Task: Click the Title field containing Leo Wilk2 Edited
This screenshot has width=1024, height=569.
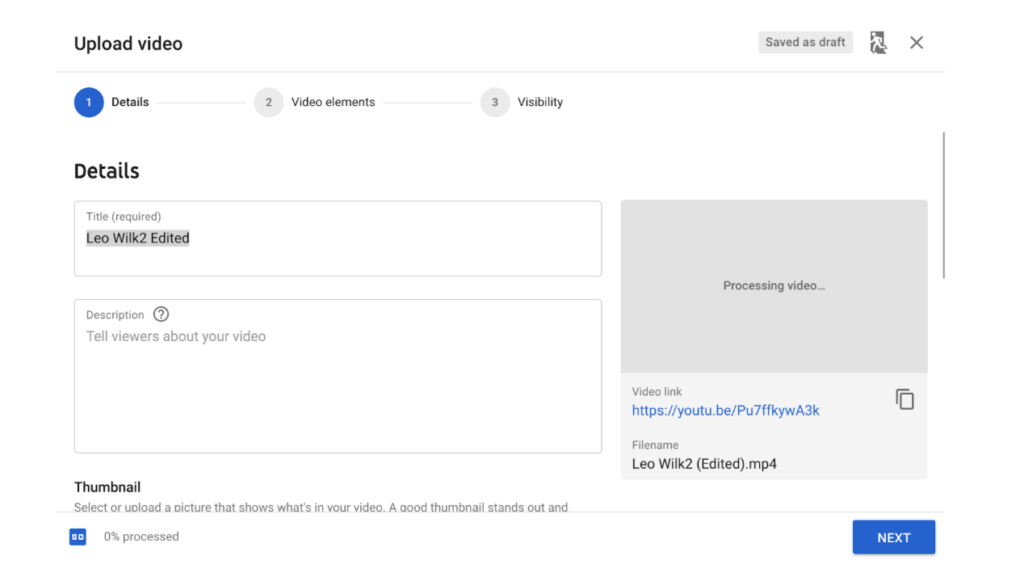Action: pos(337,239)
